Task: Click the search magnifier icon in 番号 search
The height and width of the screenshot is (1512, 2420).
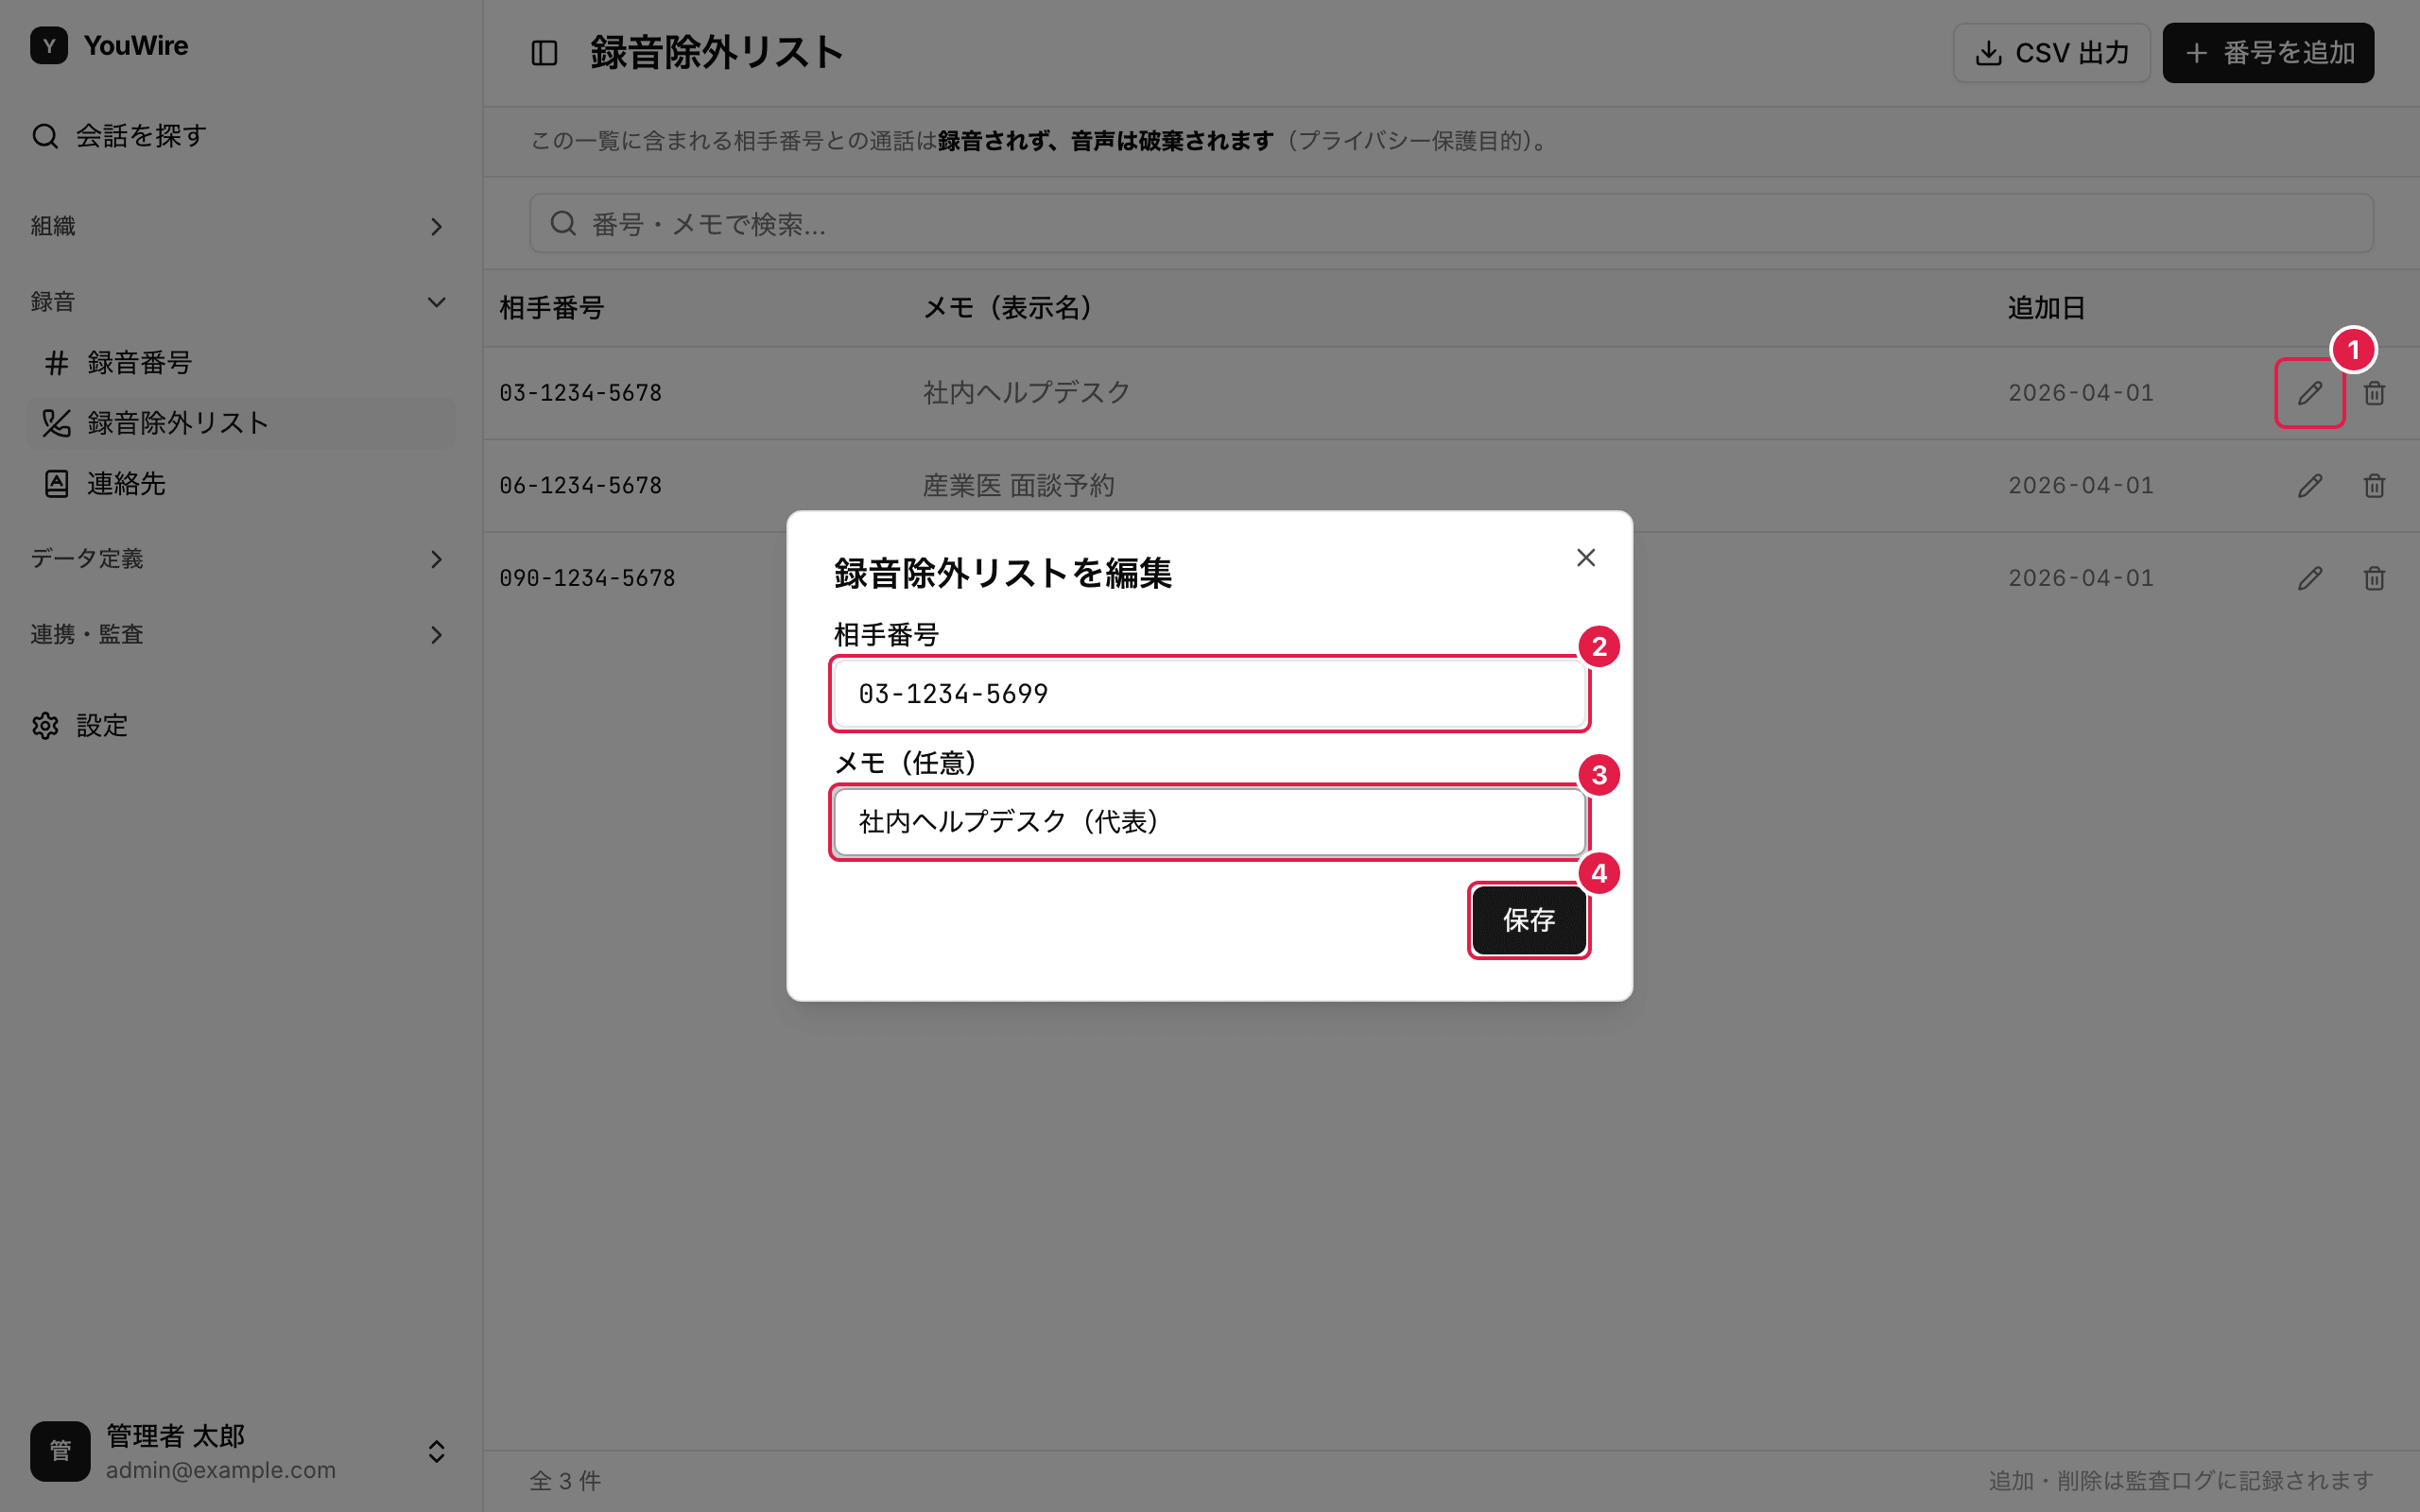Action: coord(563,223)
